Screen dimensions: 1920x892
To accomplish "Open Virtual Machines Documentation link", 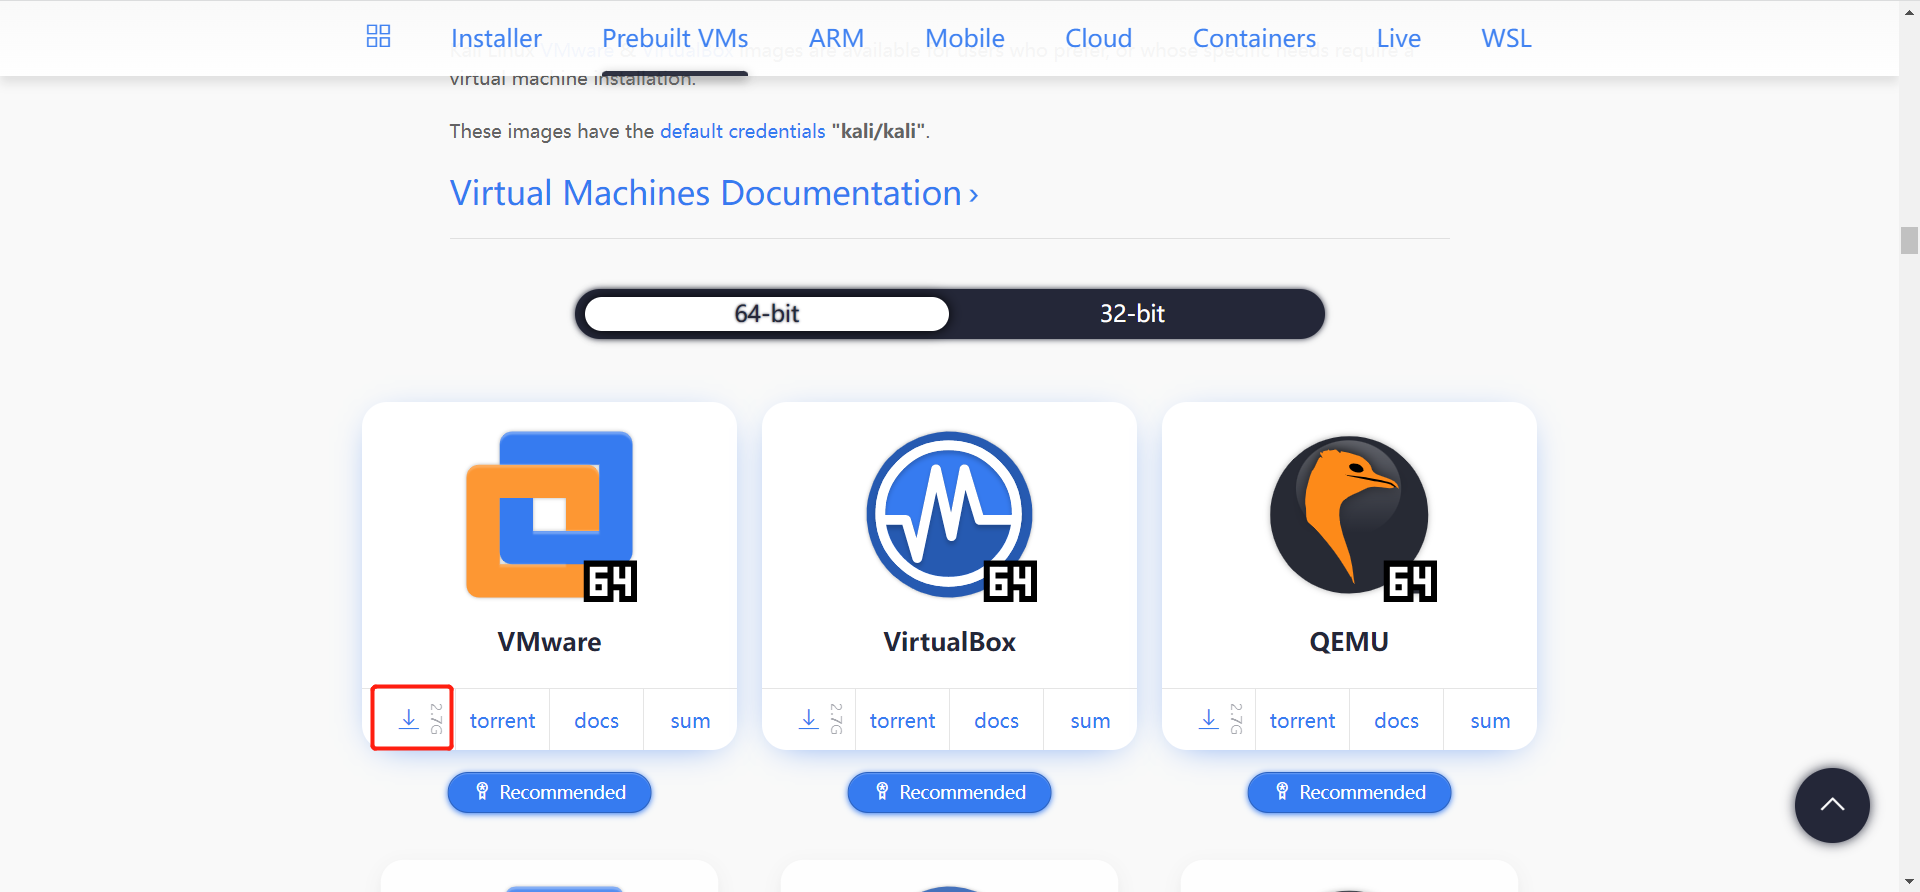I will (x=714, y=193).
